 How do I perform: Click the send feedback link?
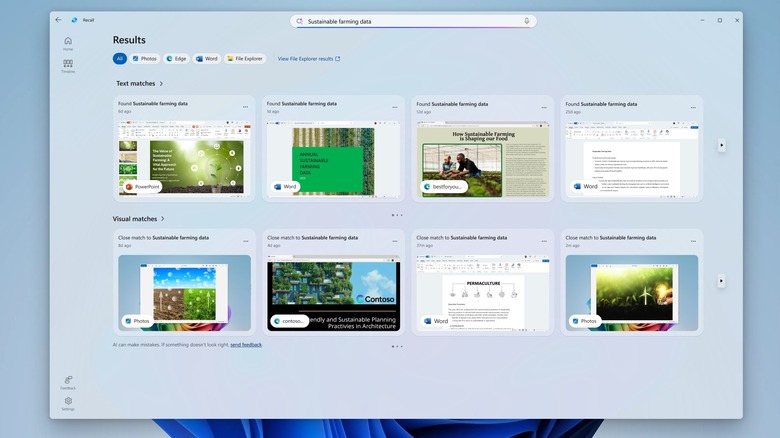pyautogui.click(x=246, y=345)
